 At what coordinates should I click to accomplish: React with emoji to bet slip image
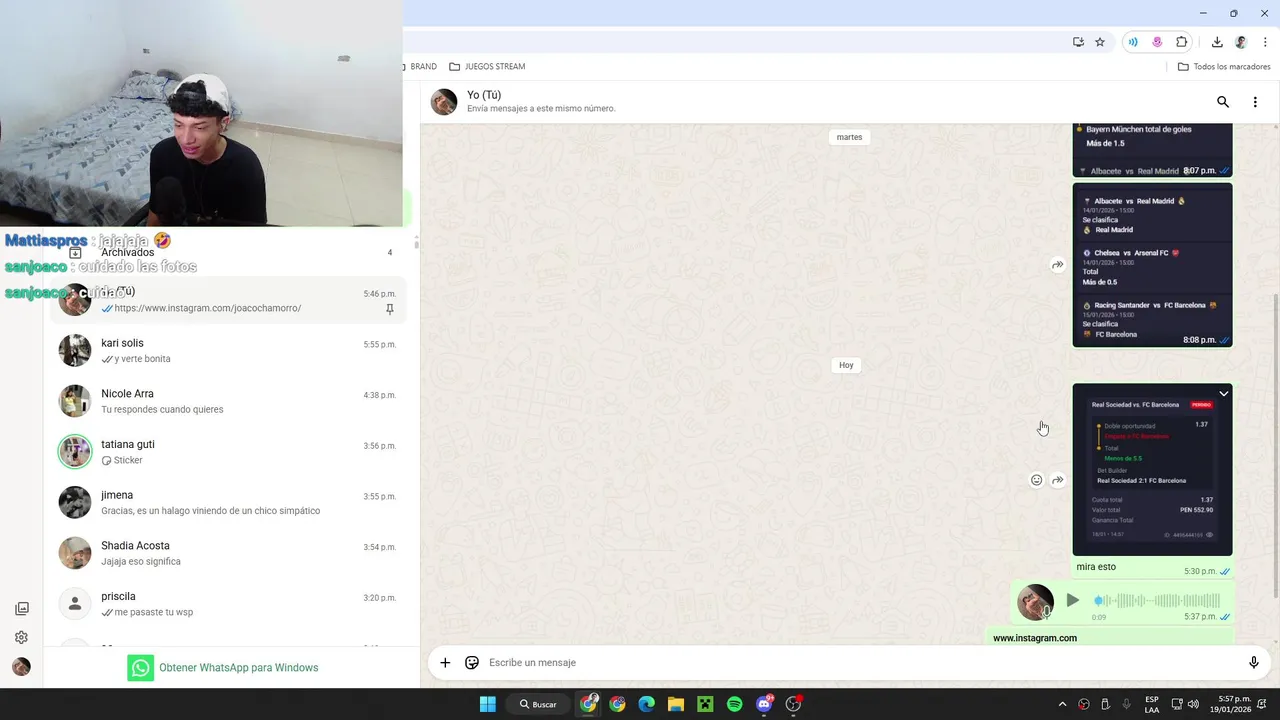pos(1036,480)
